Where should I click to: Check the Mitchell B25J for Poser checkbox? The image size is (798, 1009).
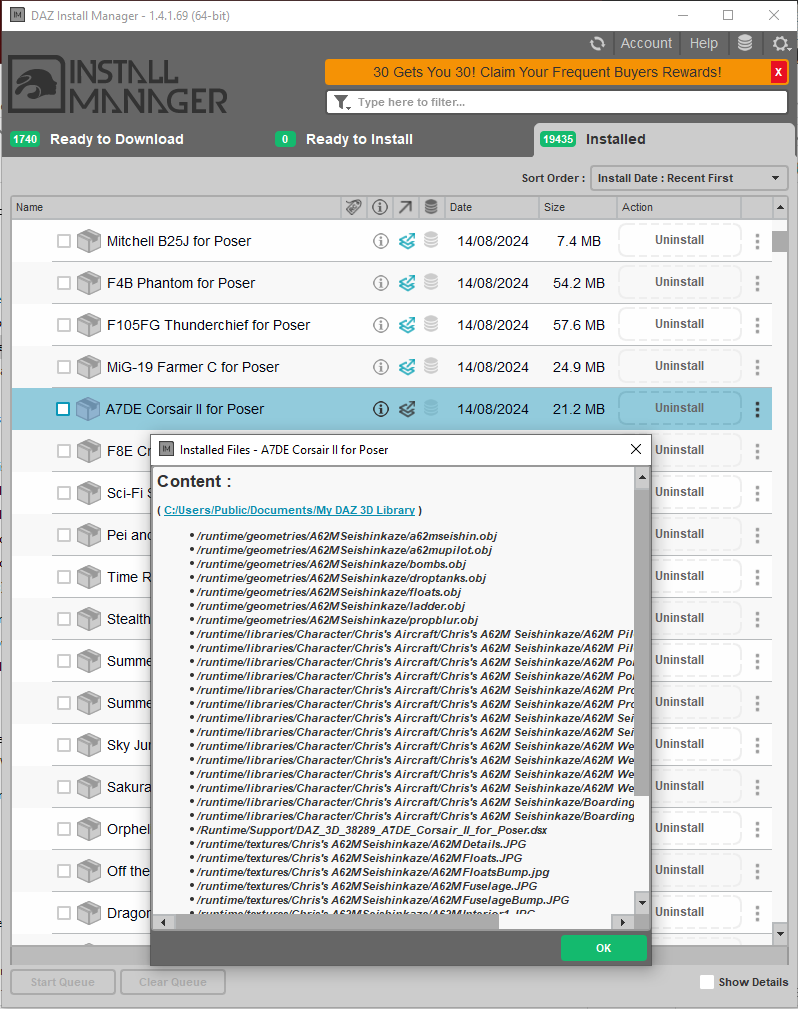pos(64,241)
